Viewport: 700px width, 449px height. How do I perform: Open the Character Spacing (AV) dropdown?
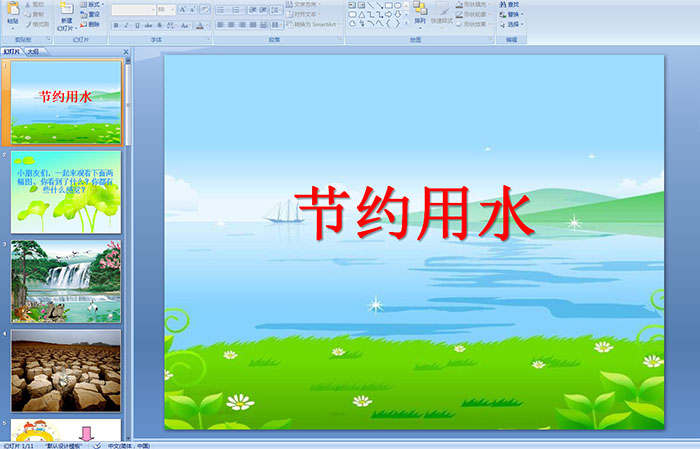coord(171,25)
